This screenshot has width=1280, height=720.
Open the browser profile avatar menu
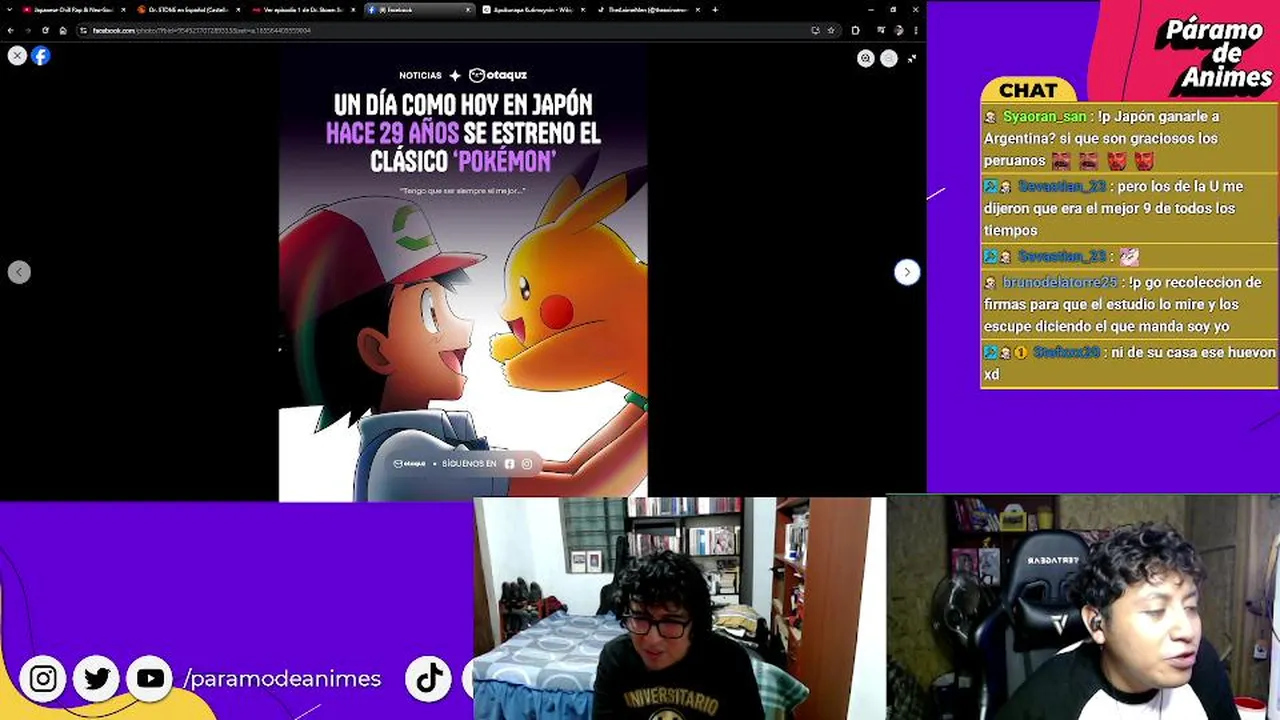(x=898, y=30)
